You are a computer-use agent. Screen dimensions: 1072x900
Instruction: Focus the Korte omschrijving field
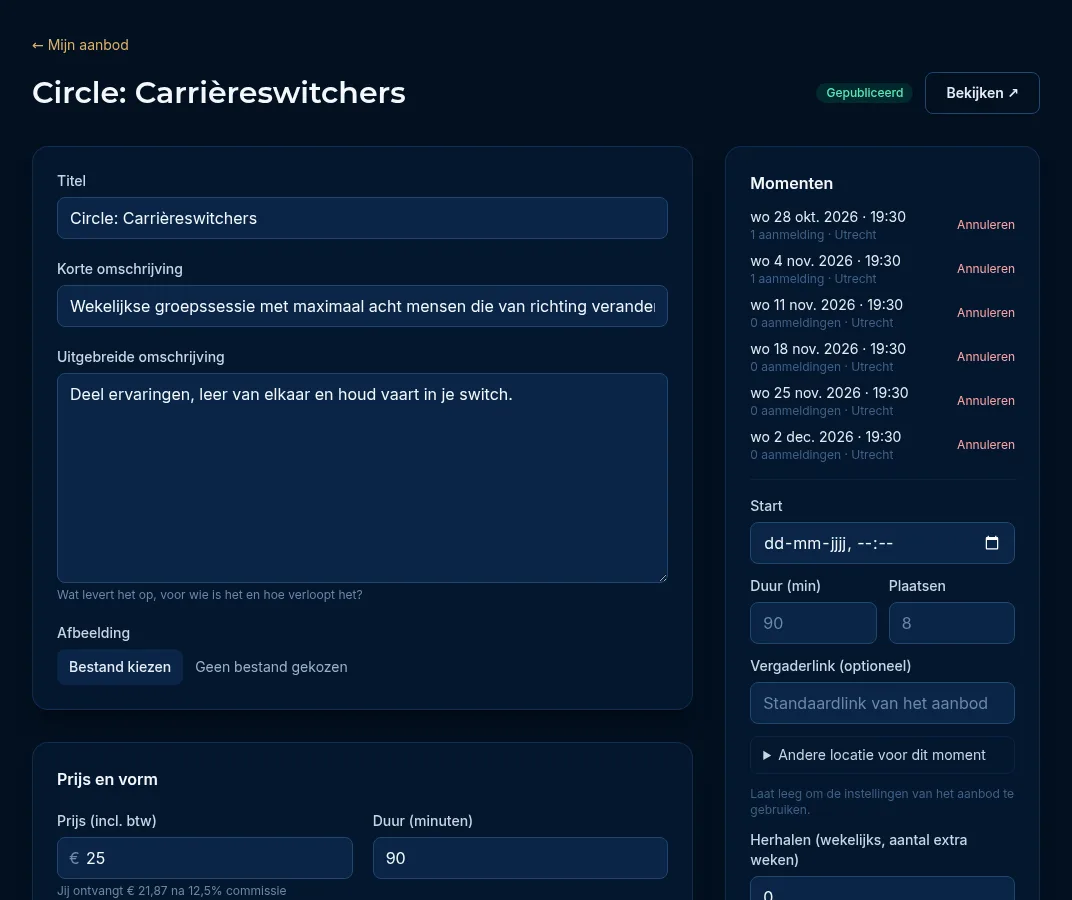click(362, 306)
